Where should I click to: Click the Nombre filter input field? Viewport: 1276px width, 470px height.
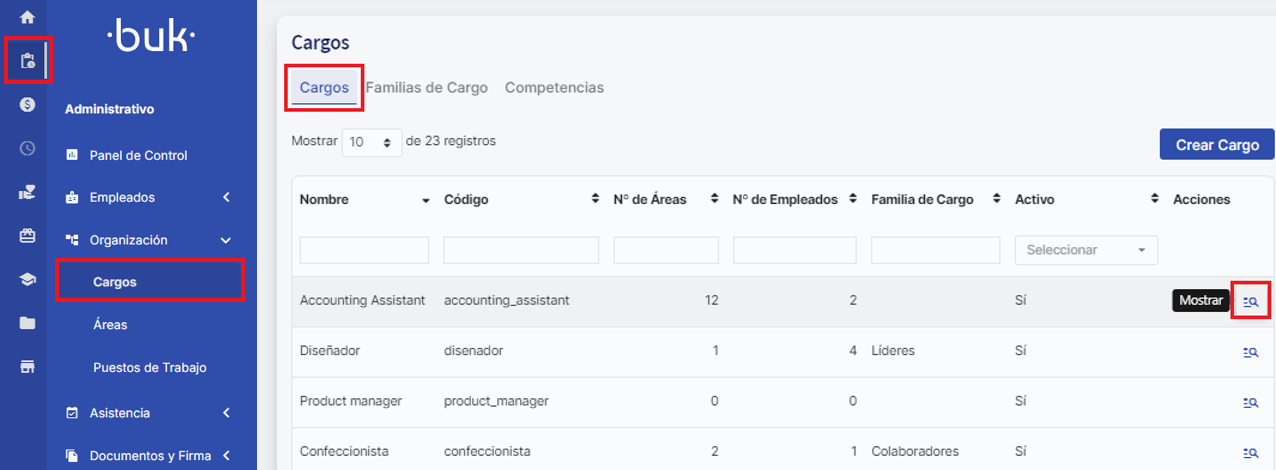pyautogui.click(x=364, y=250)
